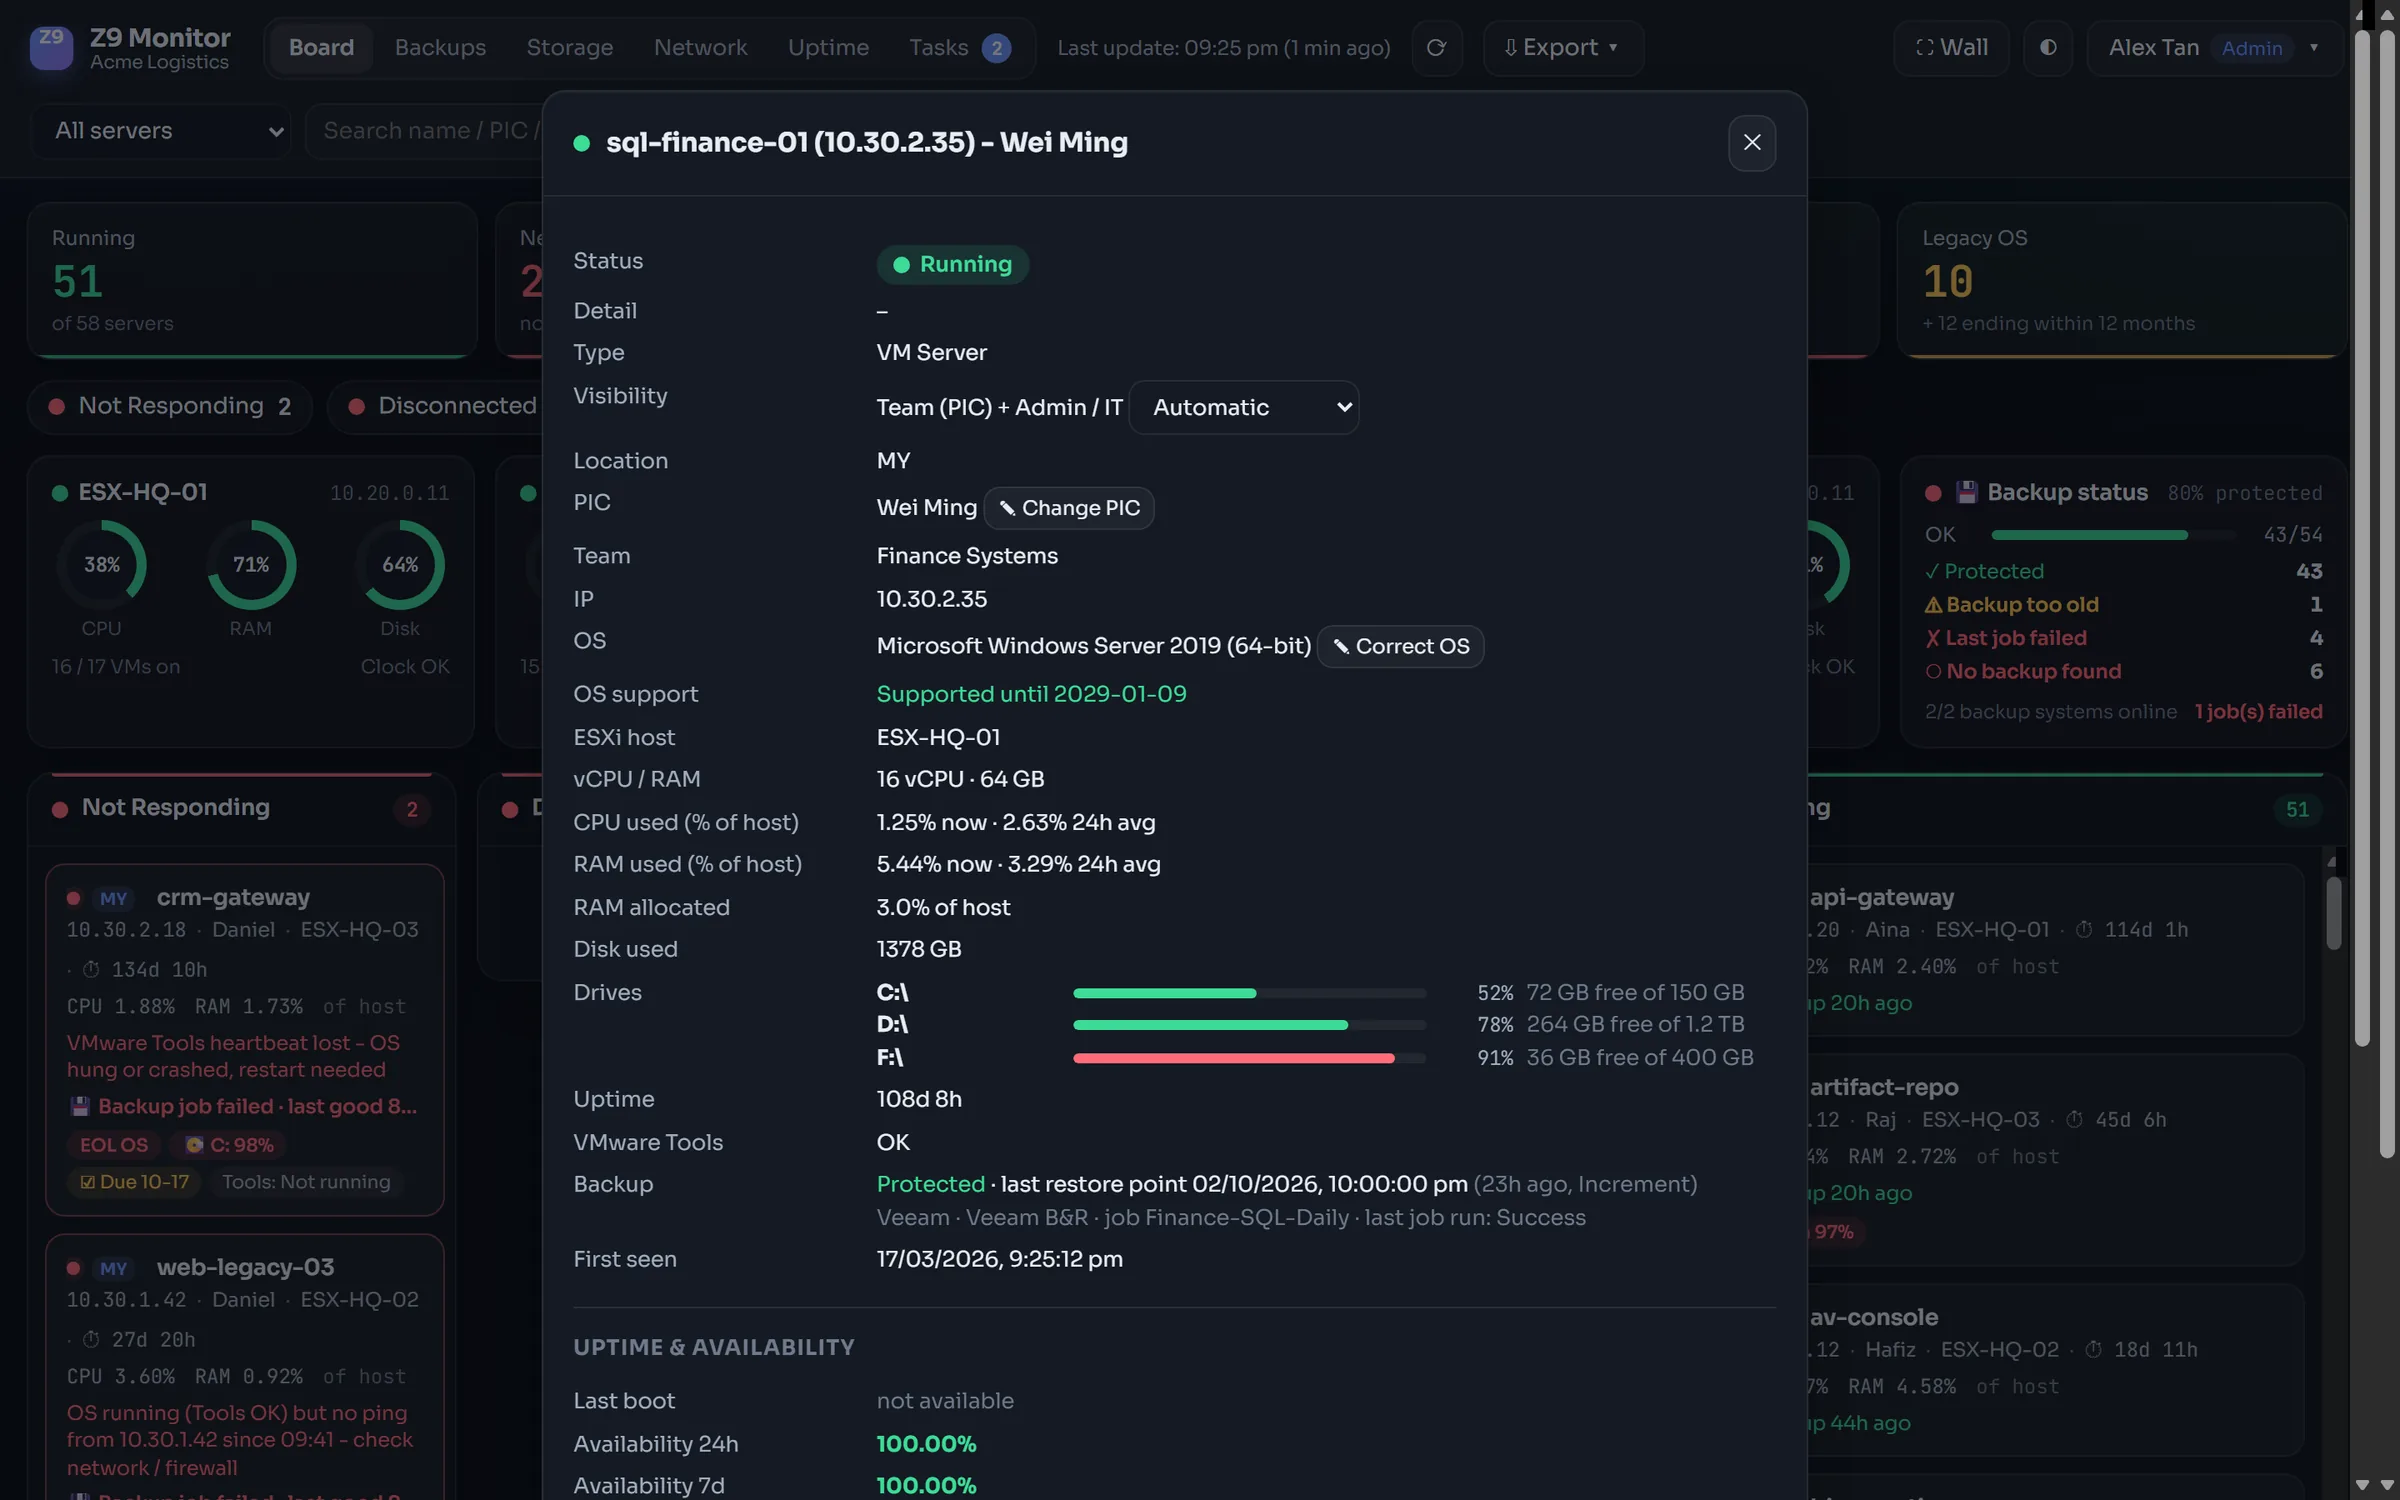2400x1500 pixels.
Task: Click the ESX-HQ-01 Disk 64% gauge
Action: [400, 565]
